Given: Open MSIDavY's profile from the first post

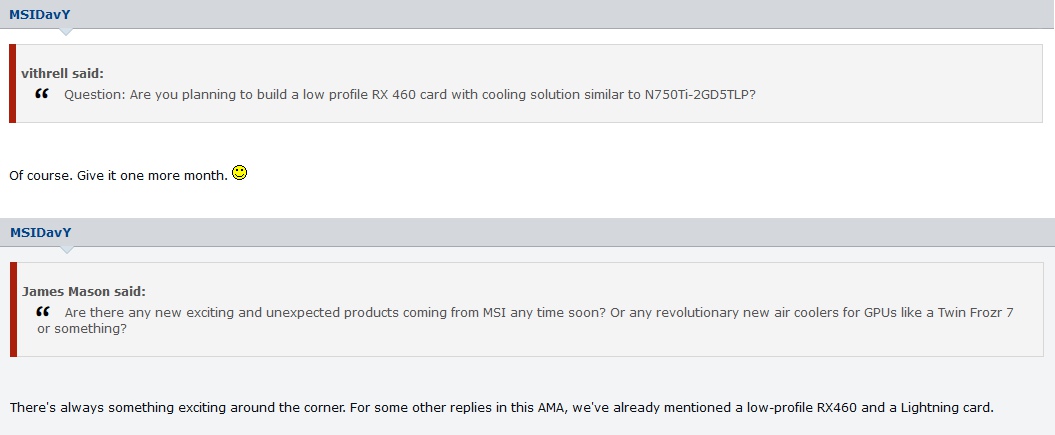Looking at the screenshot, I should [40, 15].
